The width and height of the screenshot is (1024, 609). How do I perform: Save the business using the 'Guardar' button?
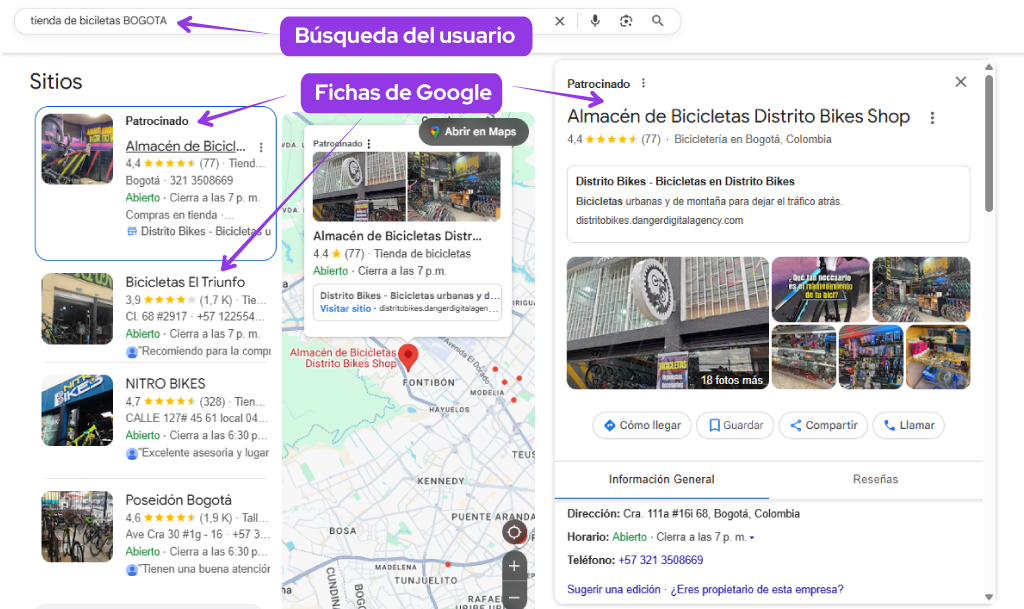click(735, 425)
